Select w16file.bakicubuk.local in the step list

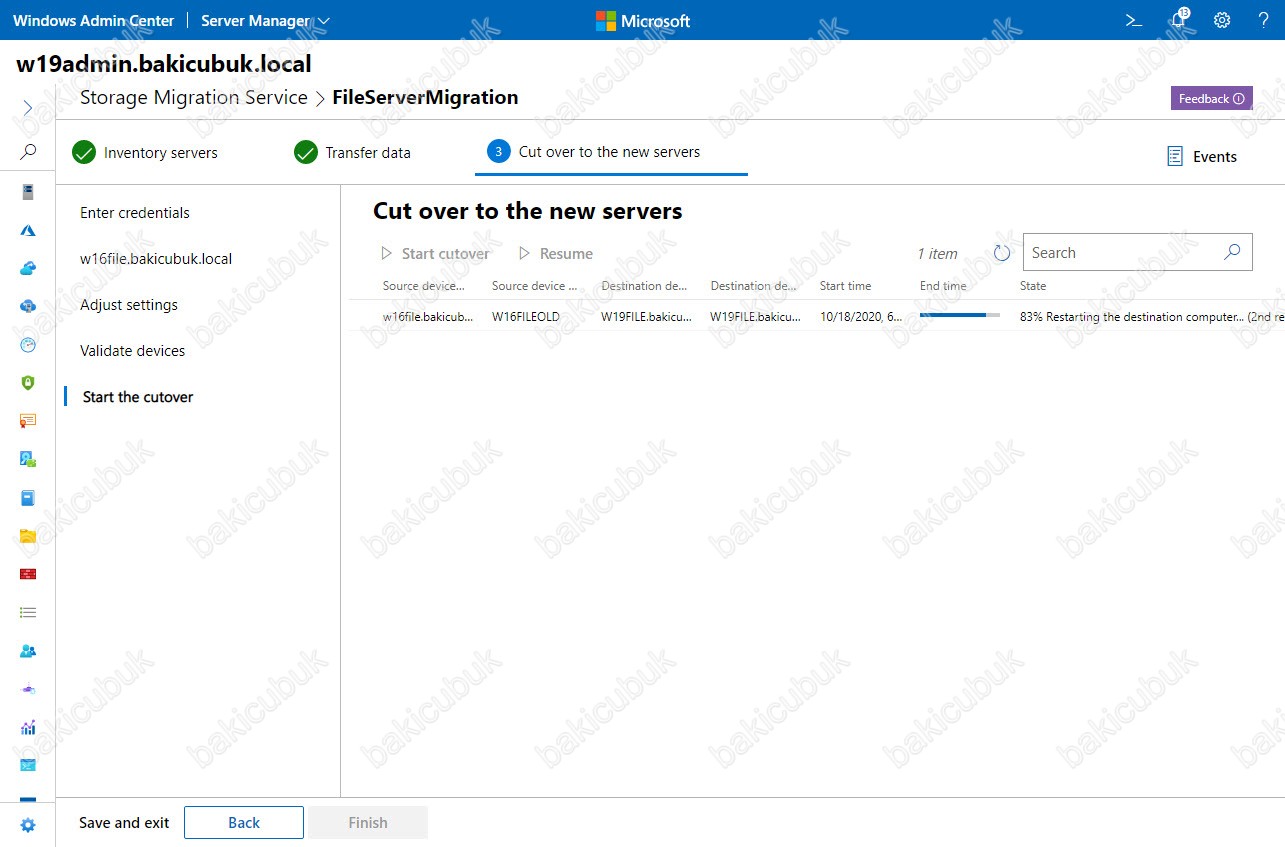pos(156,259)
